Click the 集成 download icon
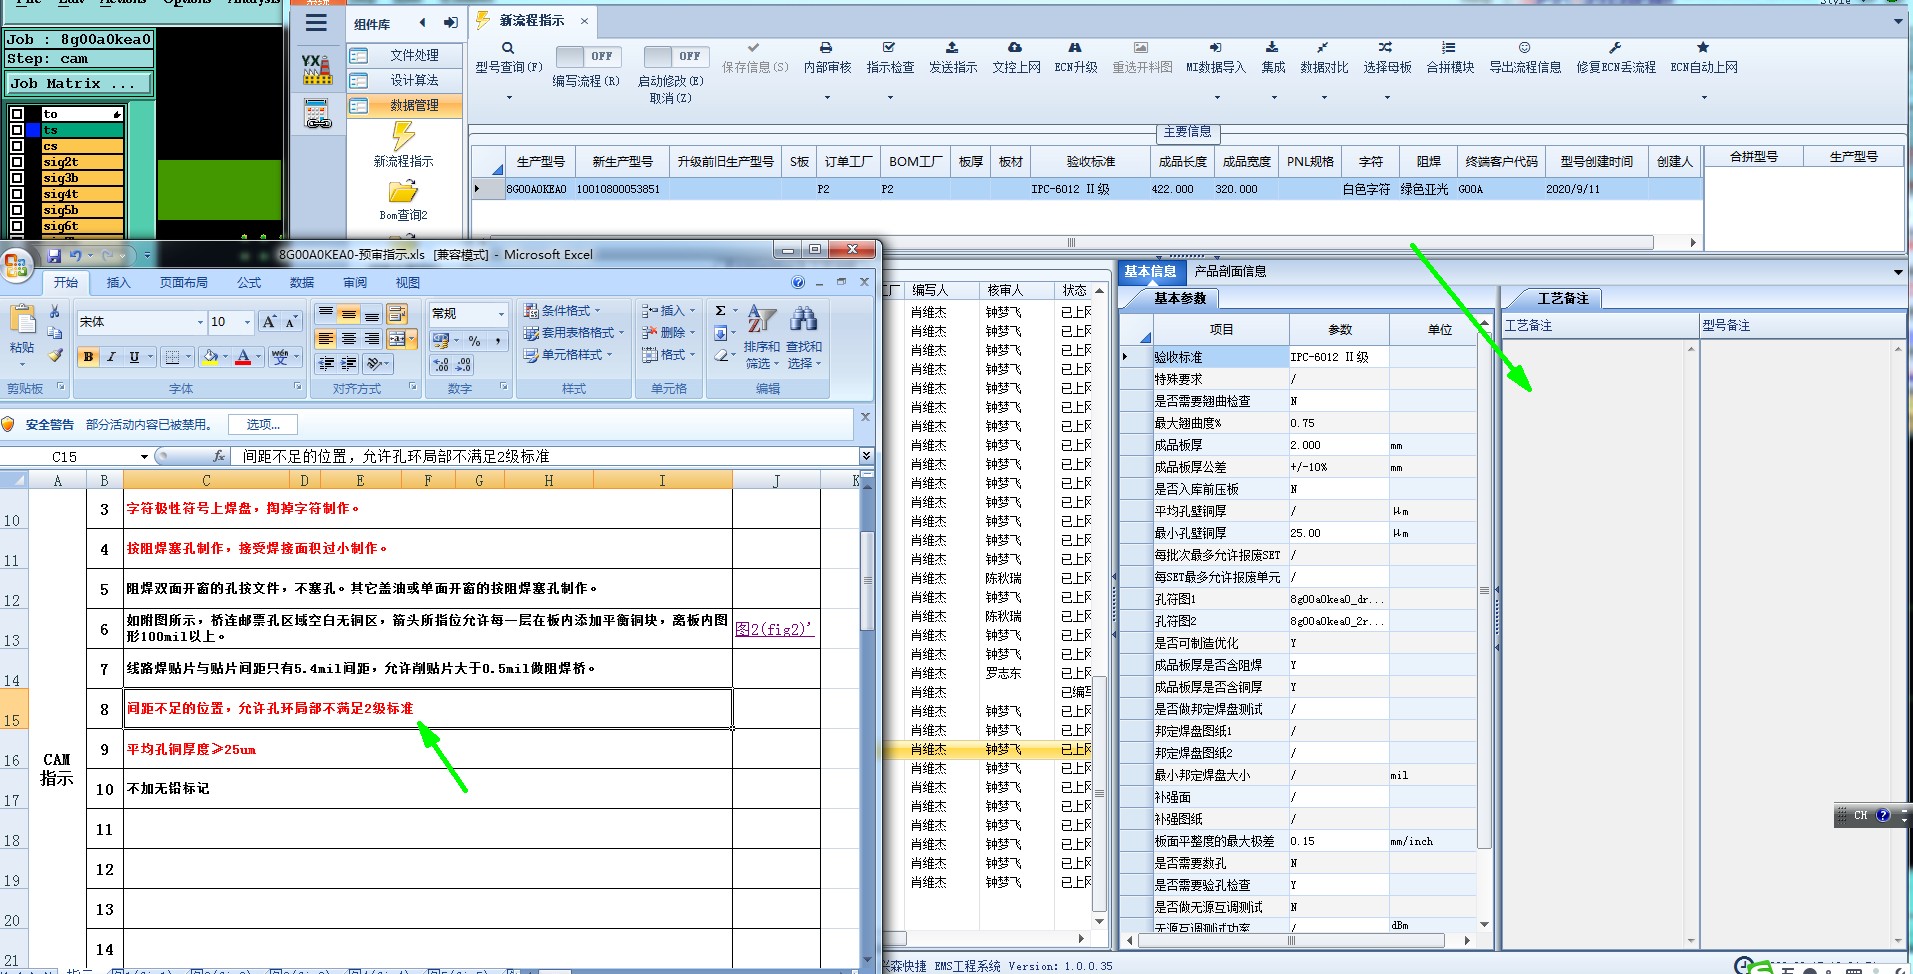 pyautogui.click(x=1272, y=47)
